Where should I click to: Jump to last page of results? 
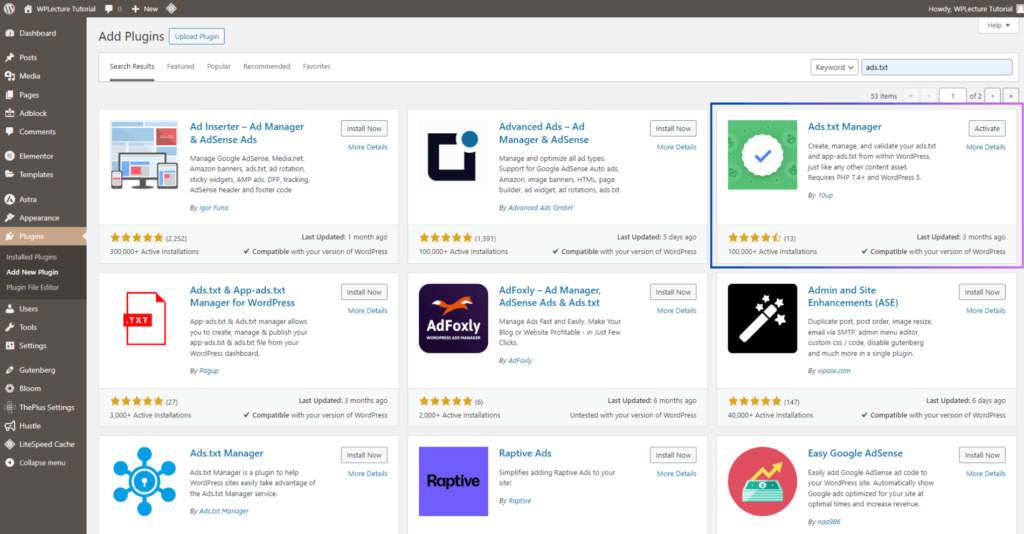(x=1010, y=96)
